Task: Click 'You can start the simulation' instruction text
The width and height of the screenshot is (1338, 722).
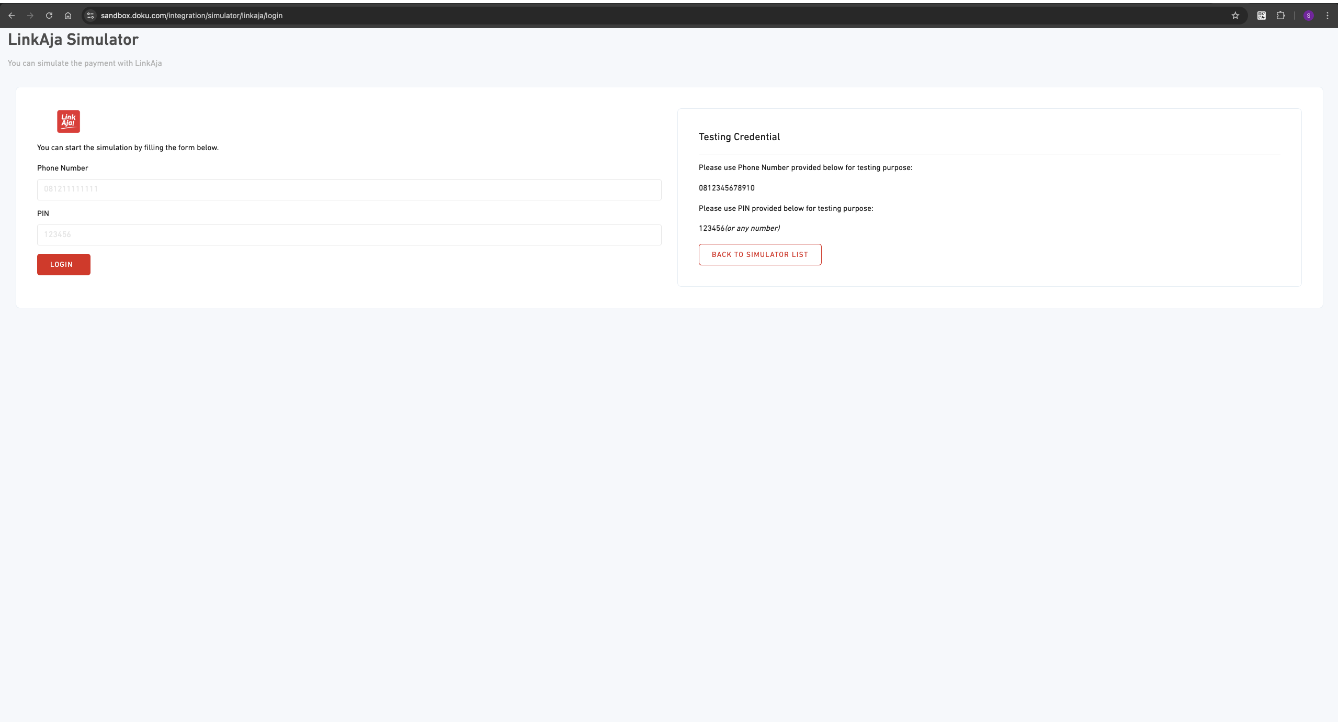Action: pyautogui.click(x=128, y=148)
